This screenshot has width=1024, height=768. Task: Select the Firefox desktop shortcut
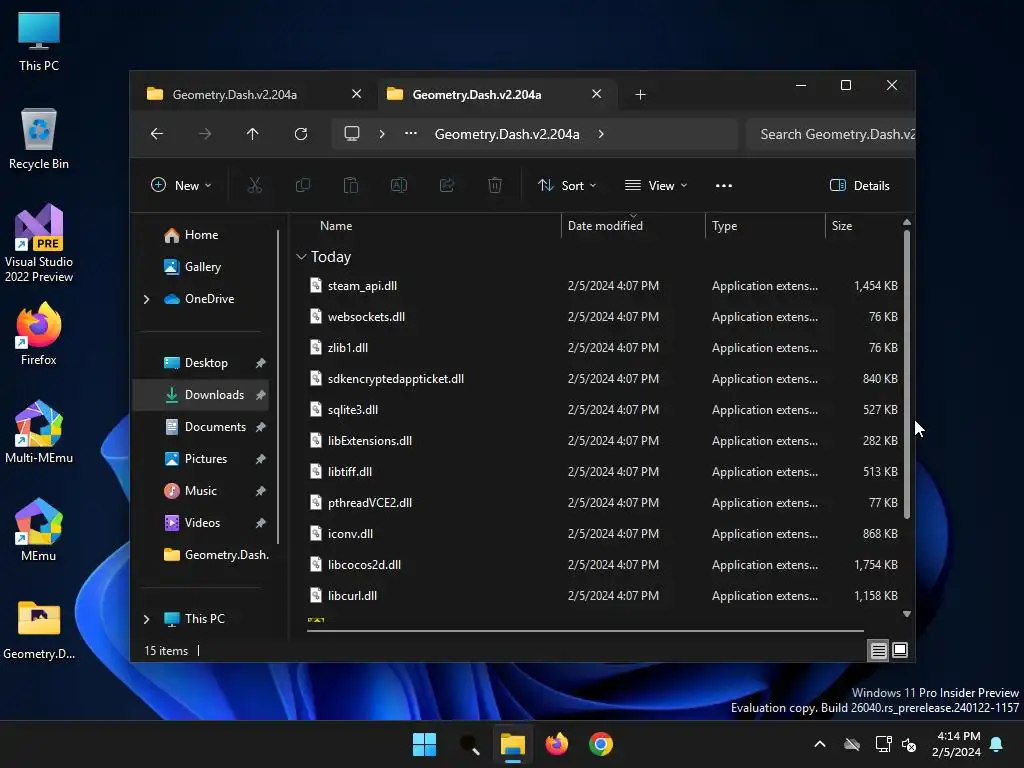coord(39,334)
